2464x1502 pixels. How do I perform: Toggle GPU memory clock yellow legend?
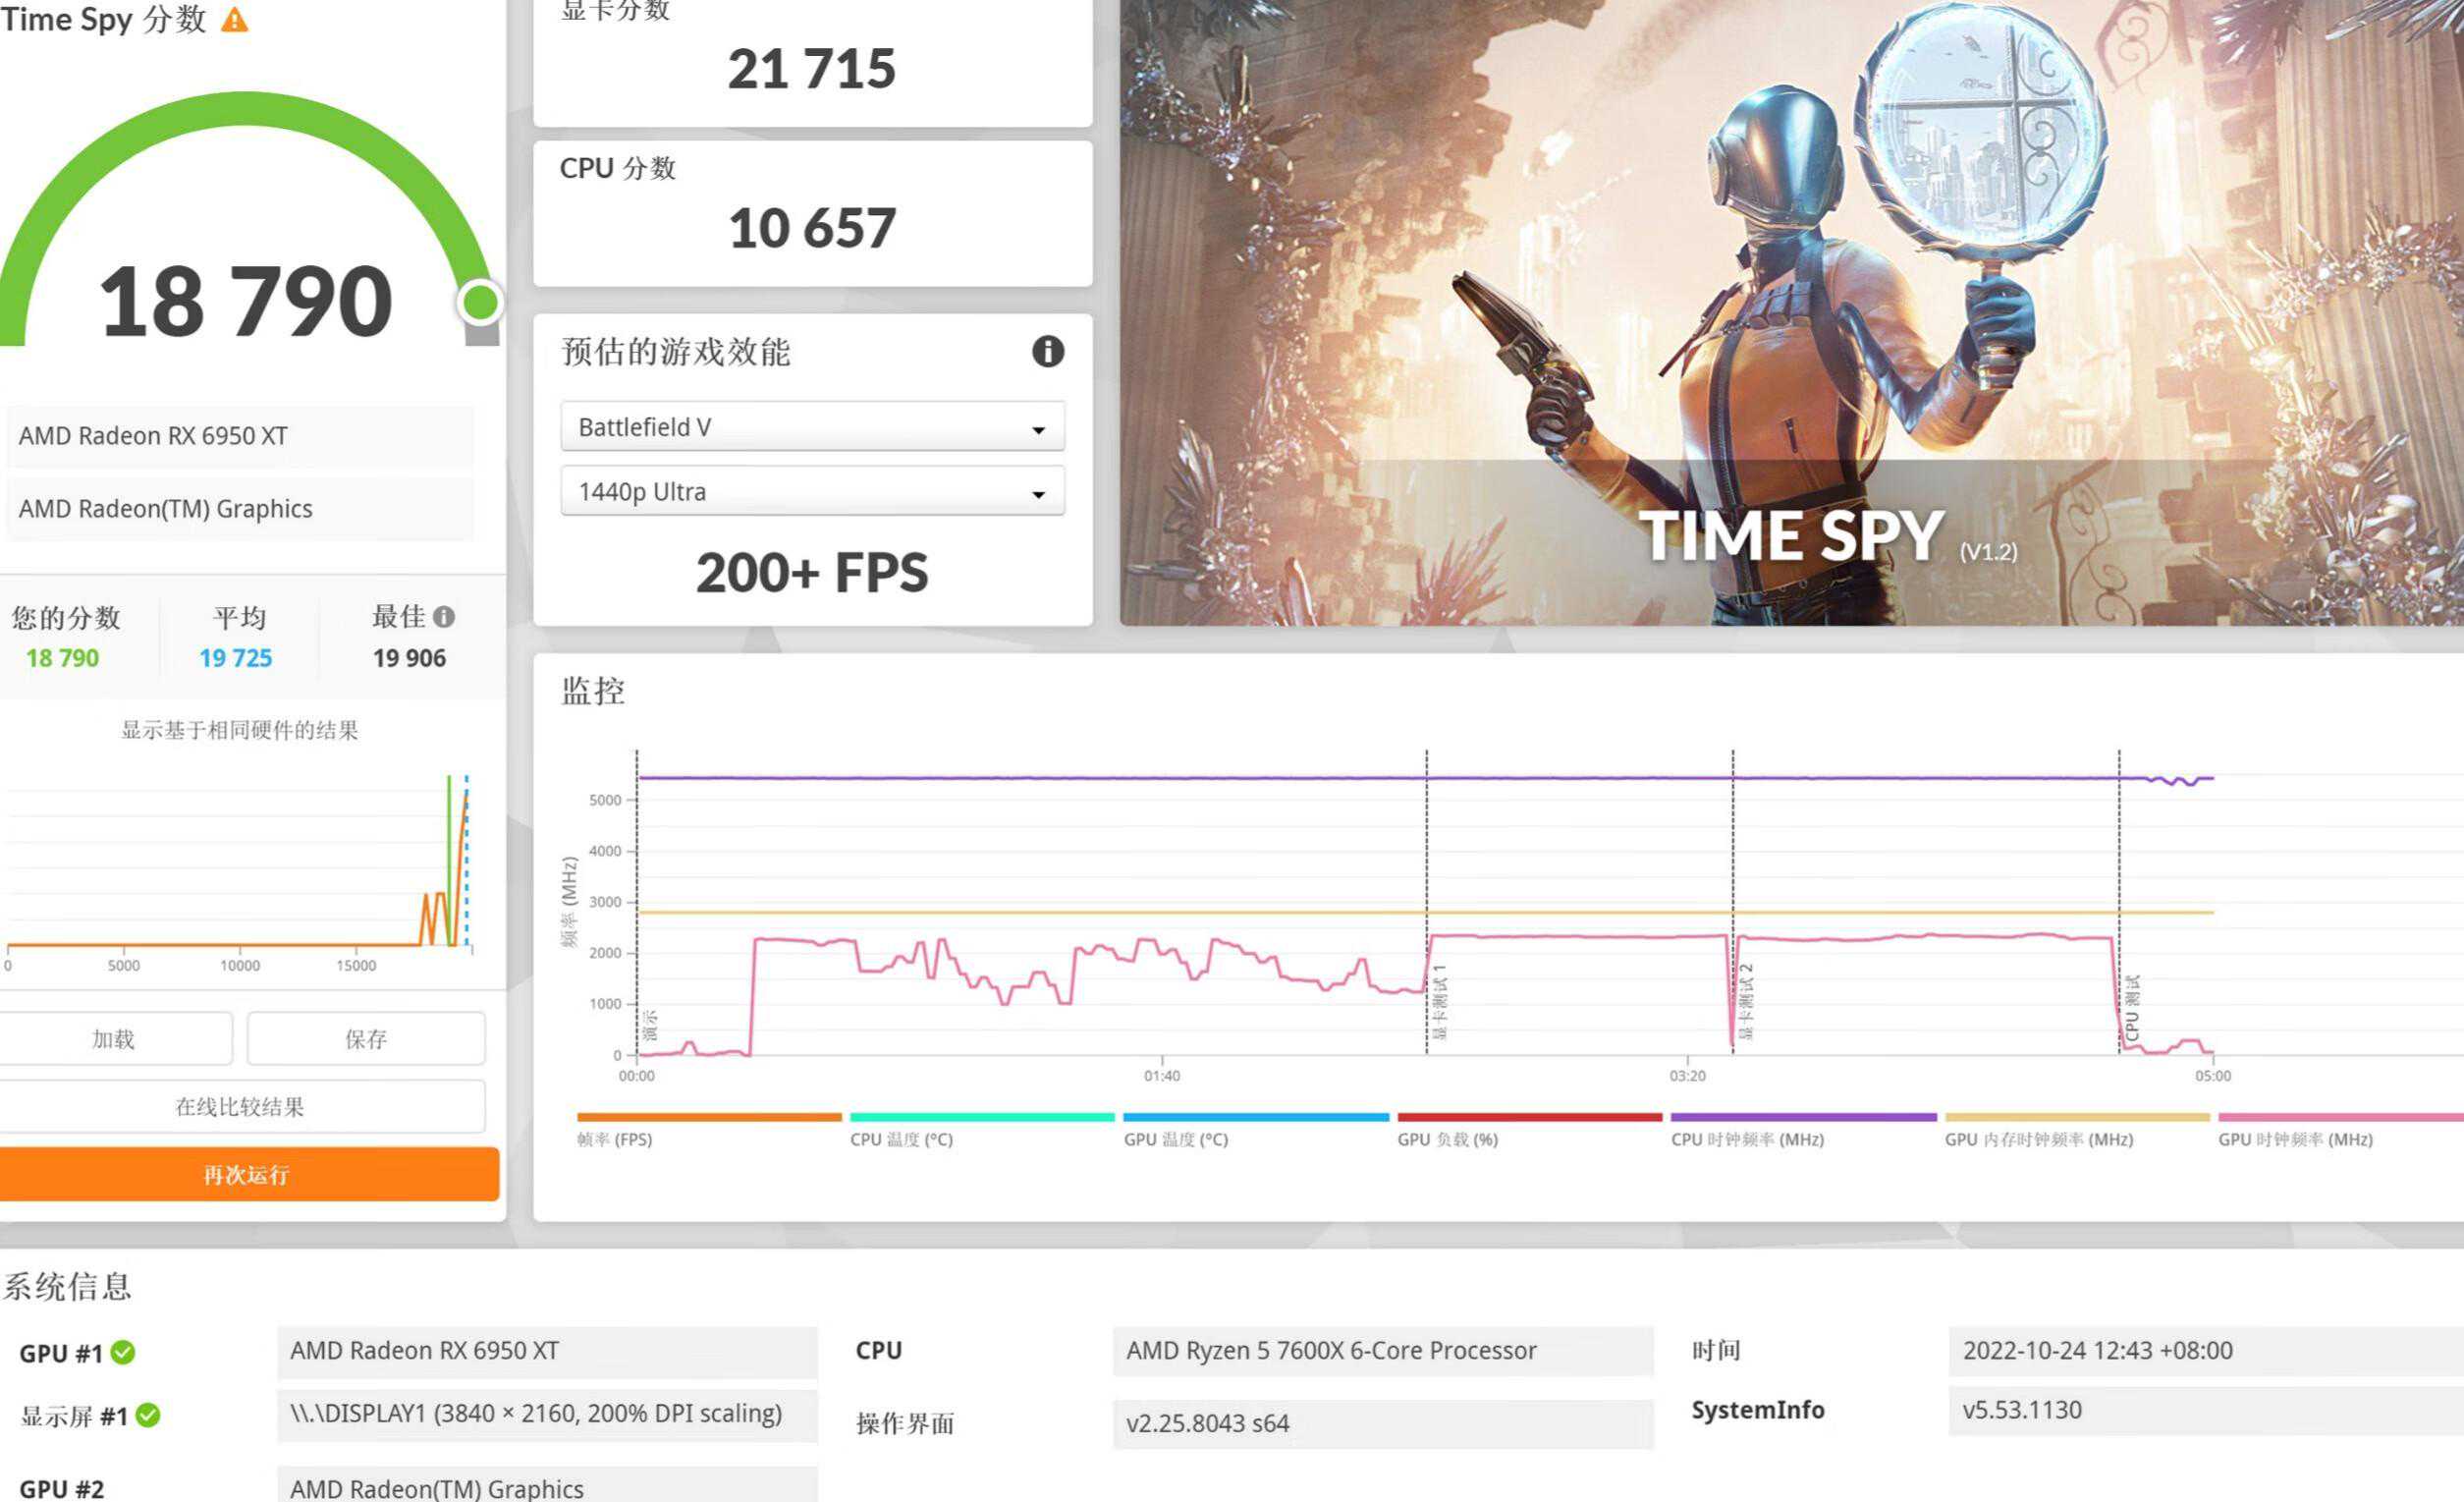(x=2038, y=1139)
